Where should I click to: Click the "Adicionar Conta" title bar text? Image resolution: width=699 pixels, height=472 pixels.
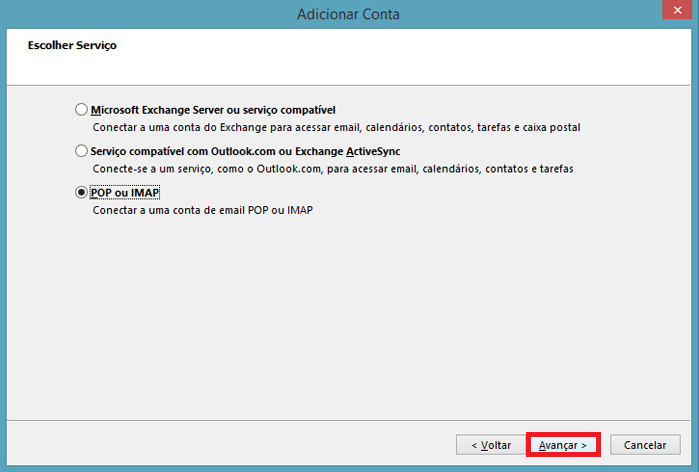[348, 15]
